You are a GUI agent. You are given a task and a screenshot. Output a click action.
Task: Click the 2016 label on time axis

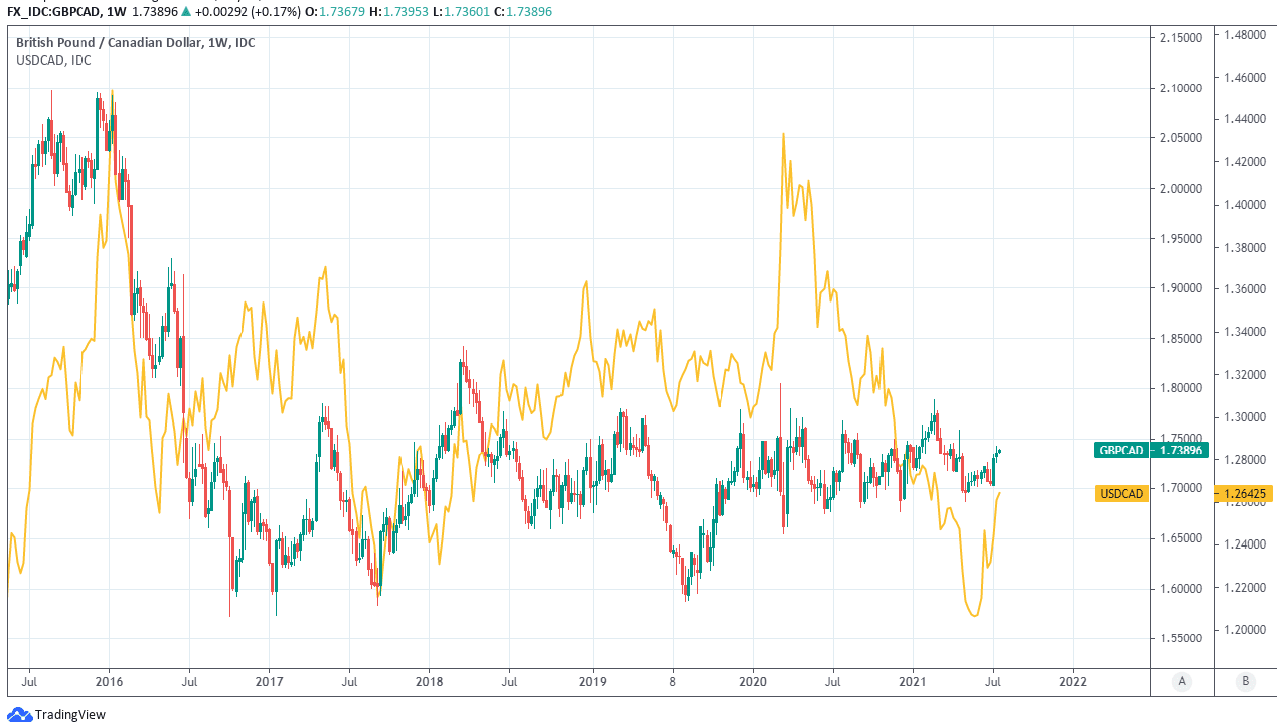click(x=109, y=681)
